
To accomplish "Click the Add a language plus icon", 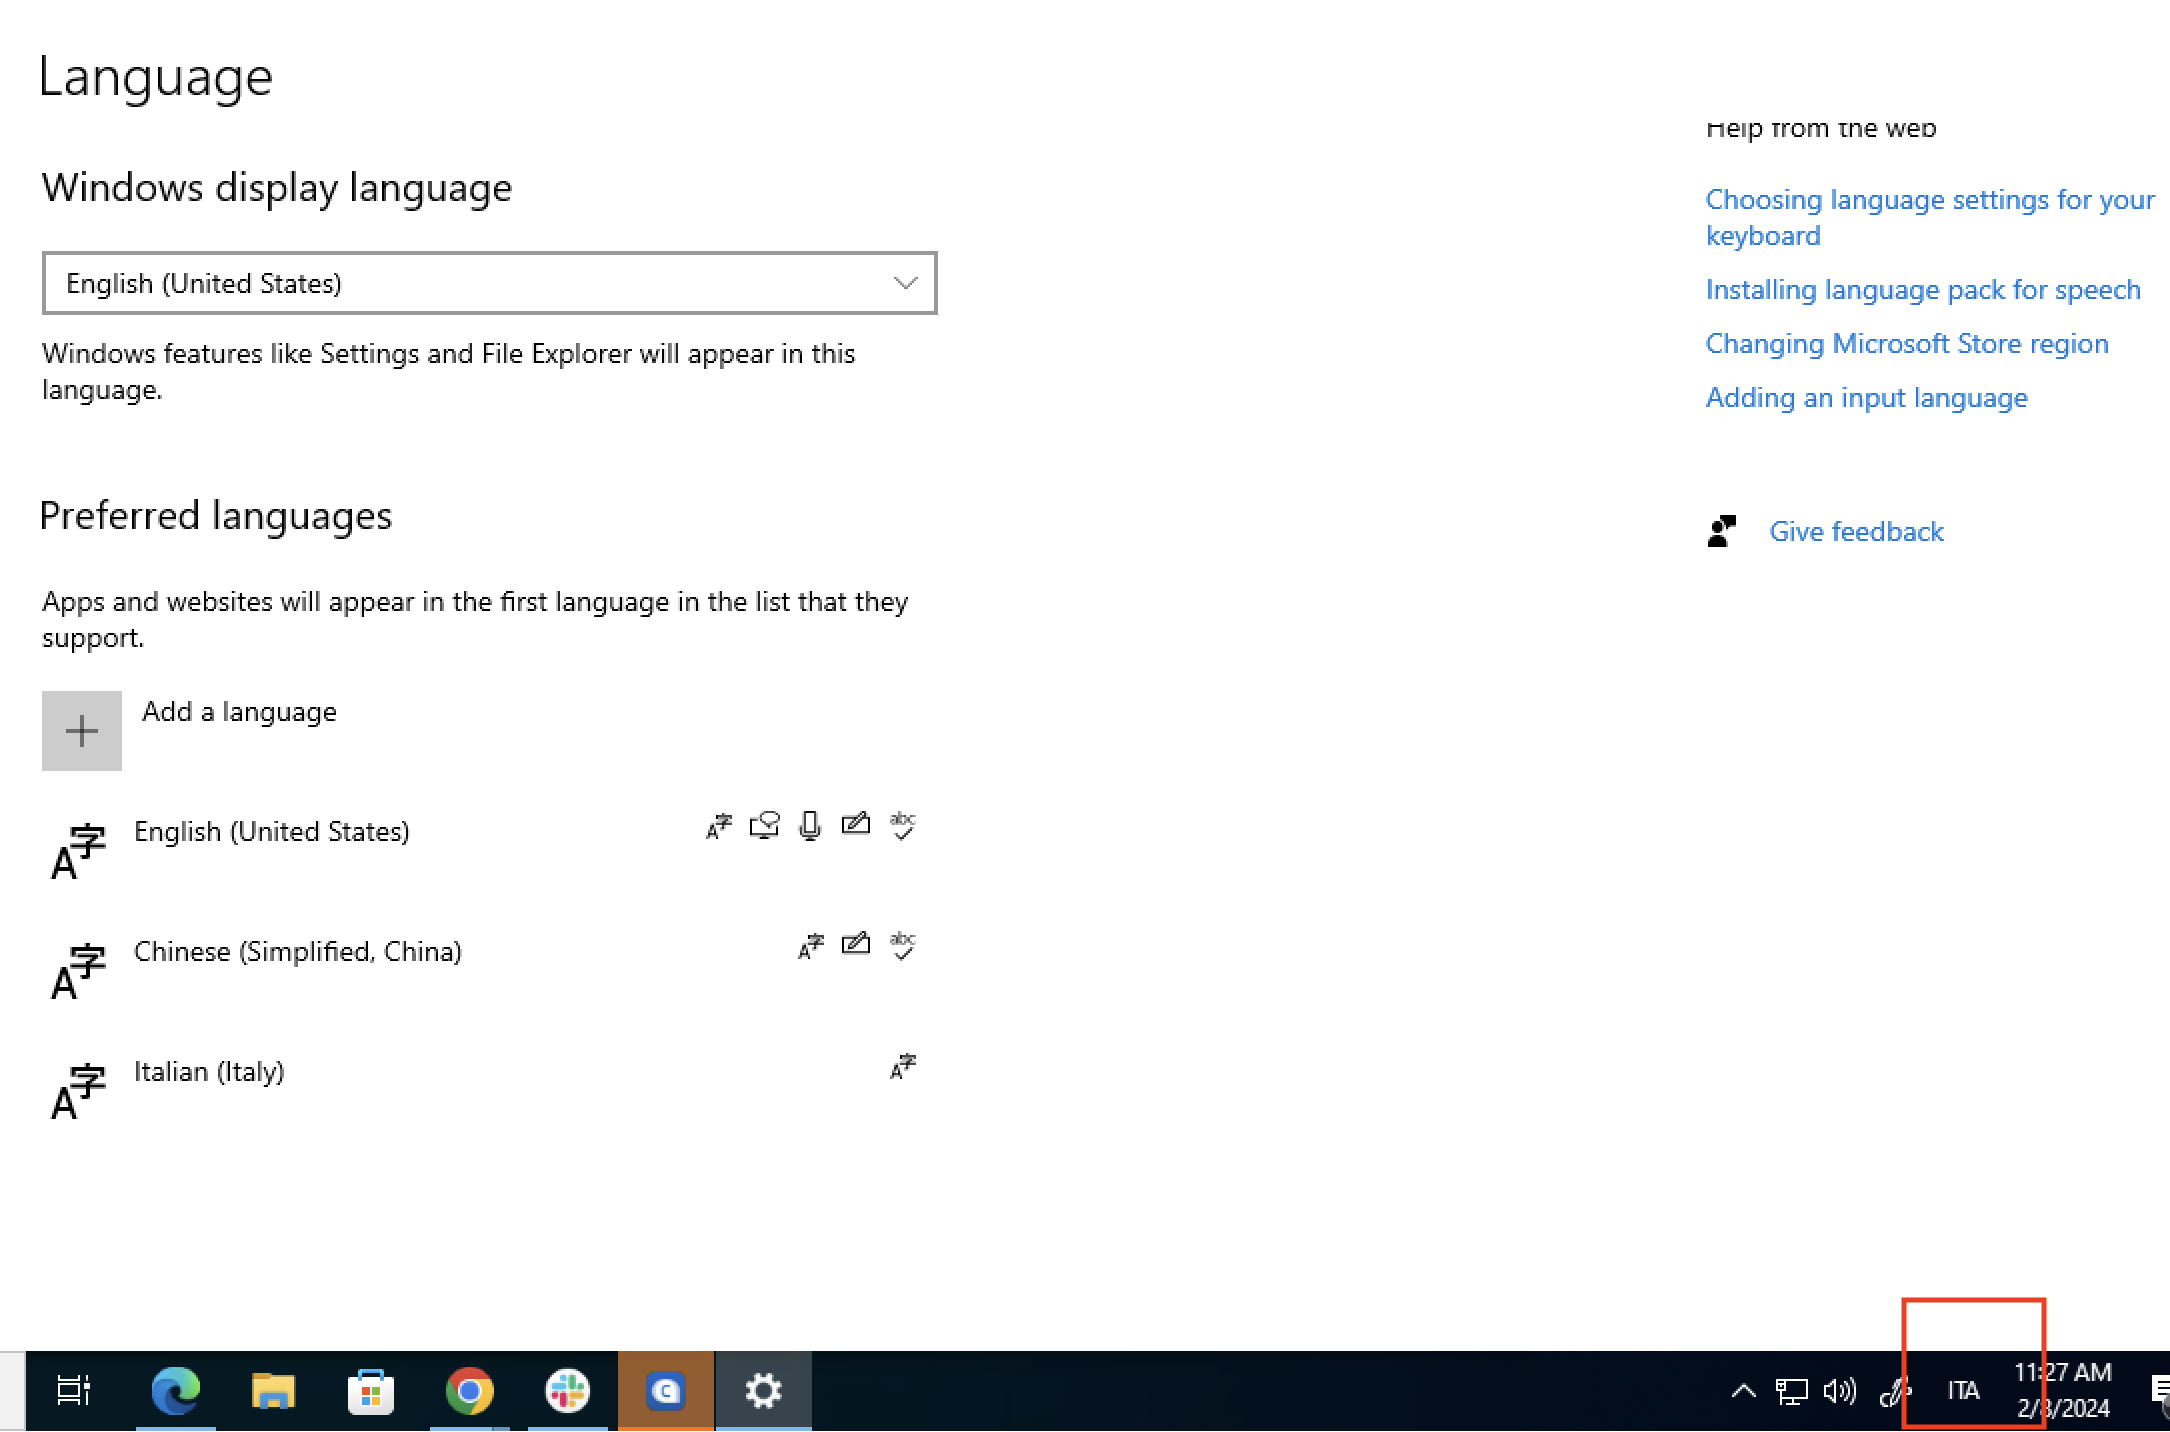I will tap(81, 731).
